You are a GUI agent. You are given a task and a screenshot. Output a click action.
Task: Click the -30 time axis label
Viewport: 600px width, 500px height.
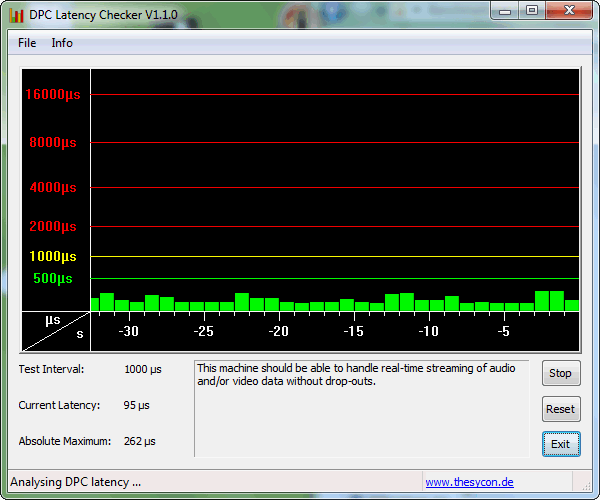[x=128, y=331]
